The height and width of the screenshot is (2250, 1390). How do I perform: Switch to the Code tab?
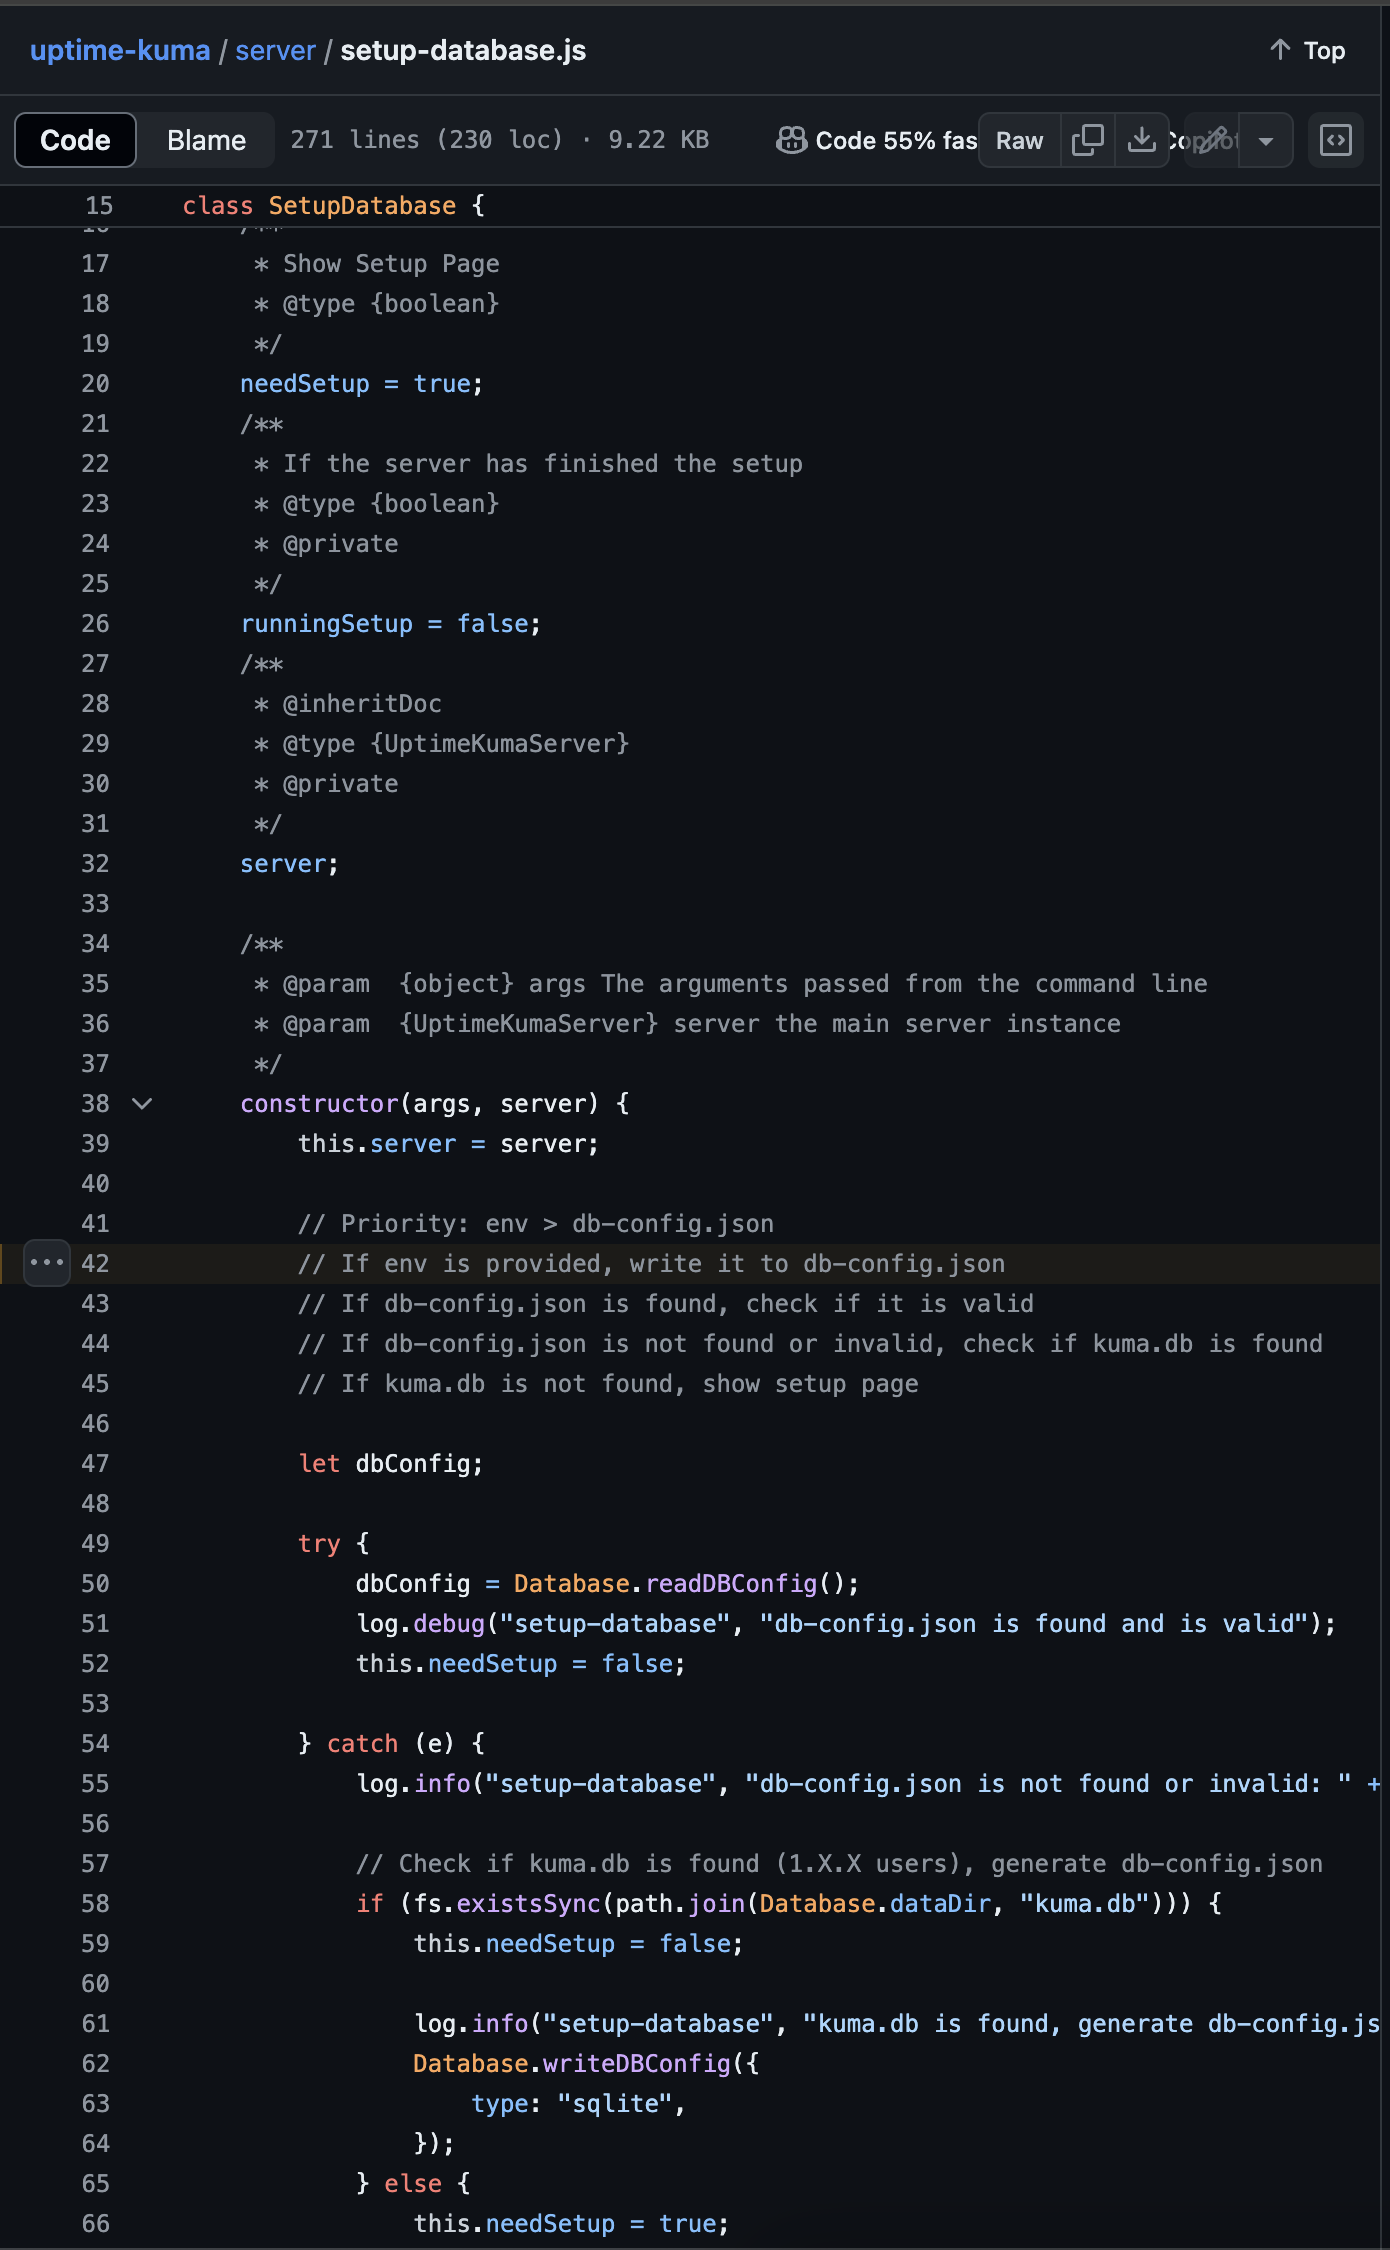[x=75, y=140]
